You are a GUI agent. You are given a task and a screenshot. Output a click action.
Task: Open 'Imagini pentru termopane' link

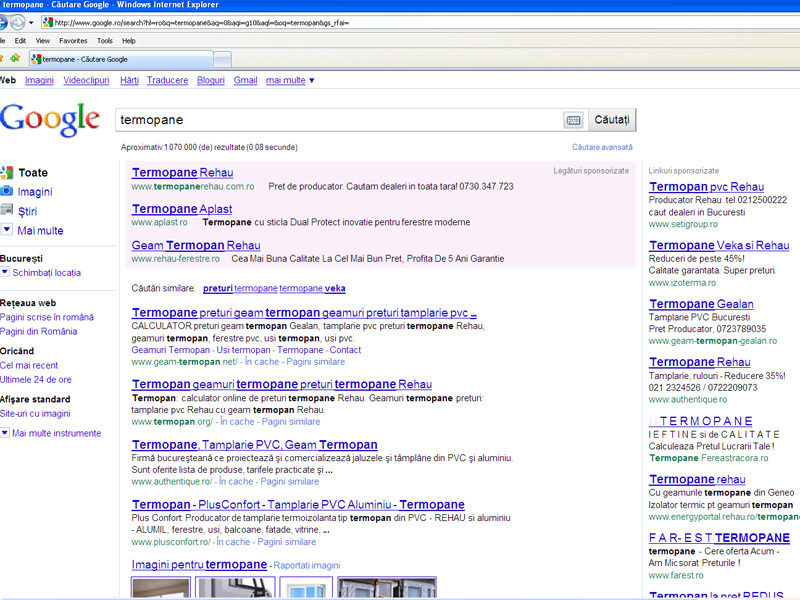199,564
